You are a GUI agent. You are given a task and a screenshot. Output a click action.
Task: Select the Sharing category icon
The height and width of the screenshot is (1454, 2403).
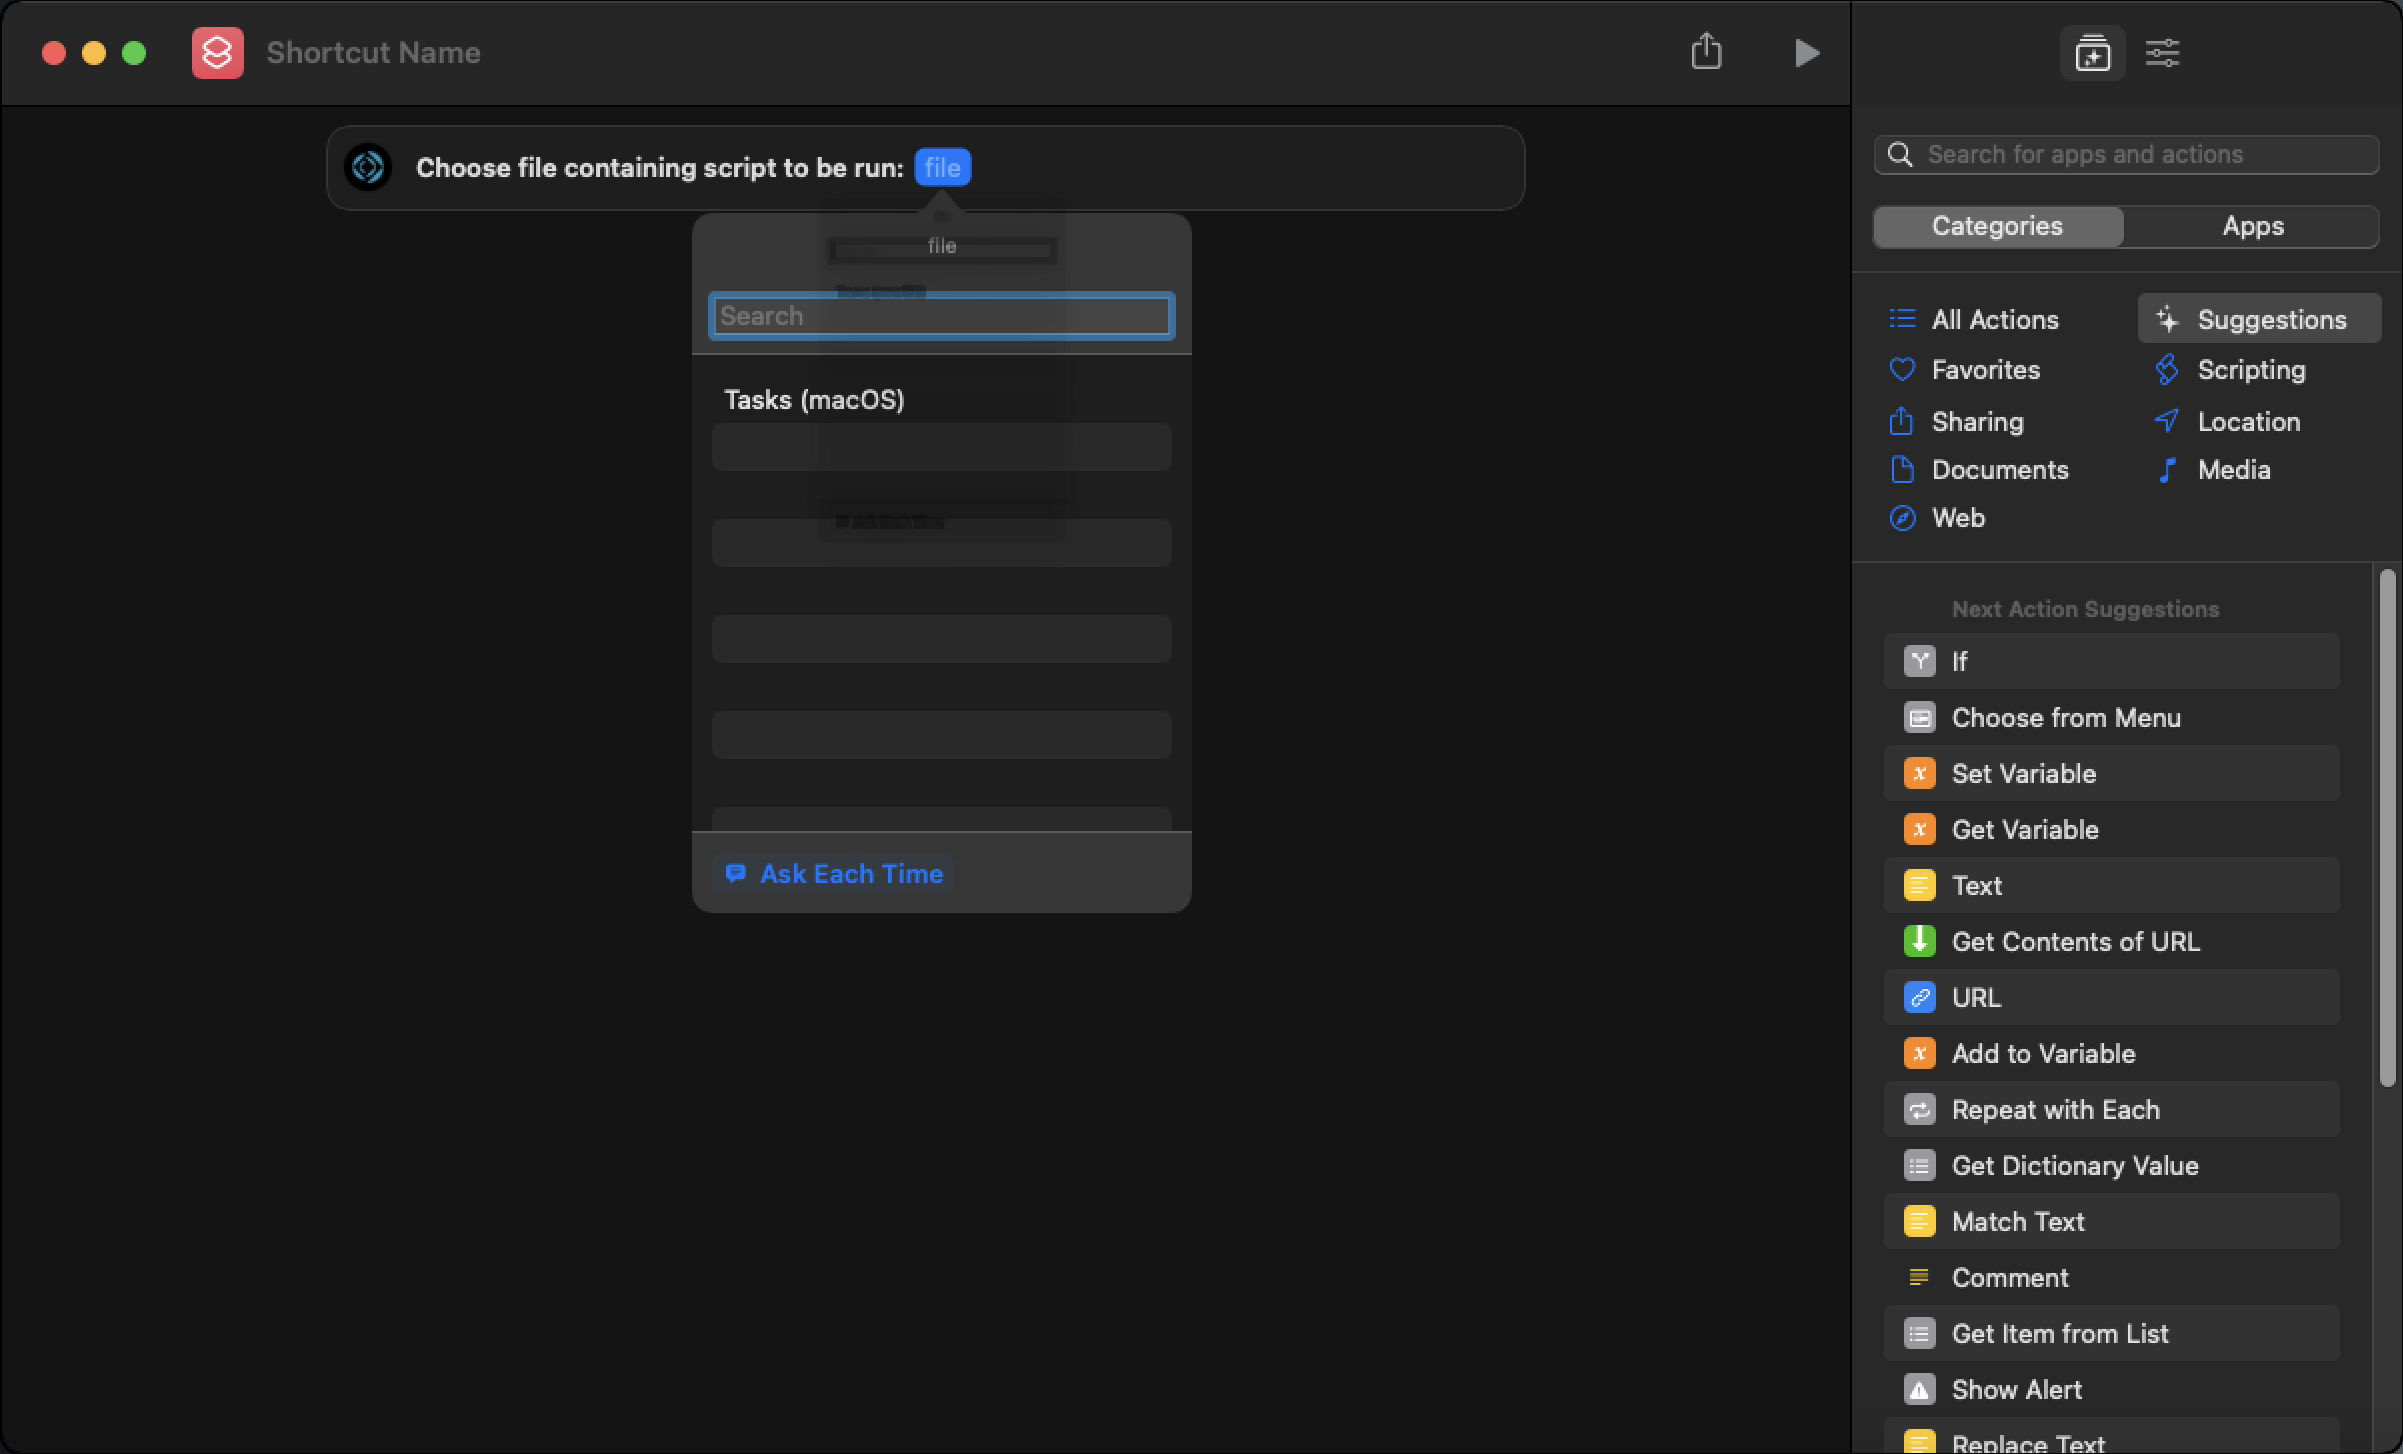1903,421
